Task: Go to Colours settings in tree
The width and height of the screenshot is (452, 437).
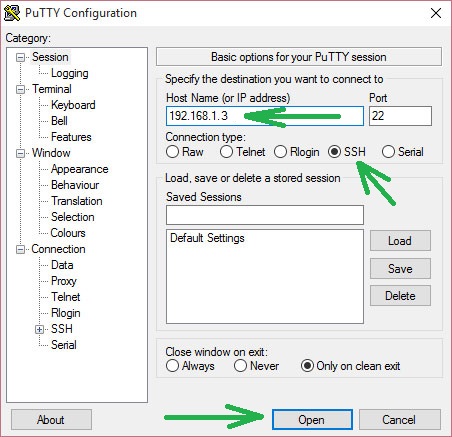Action: tap(68, 233)
